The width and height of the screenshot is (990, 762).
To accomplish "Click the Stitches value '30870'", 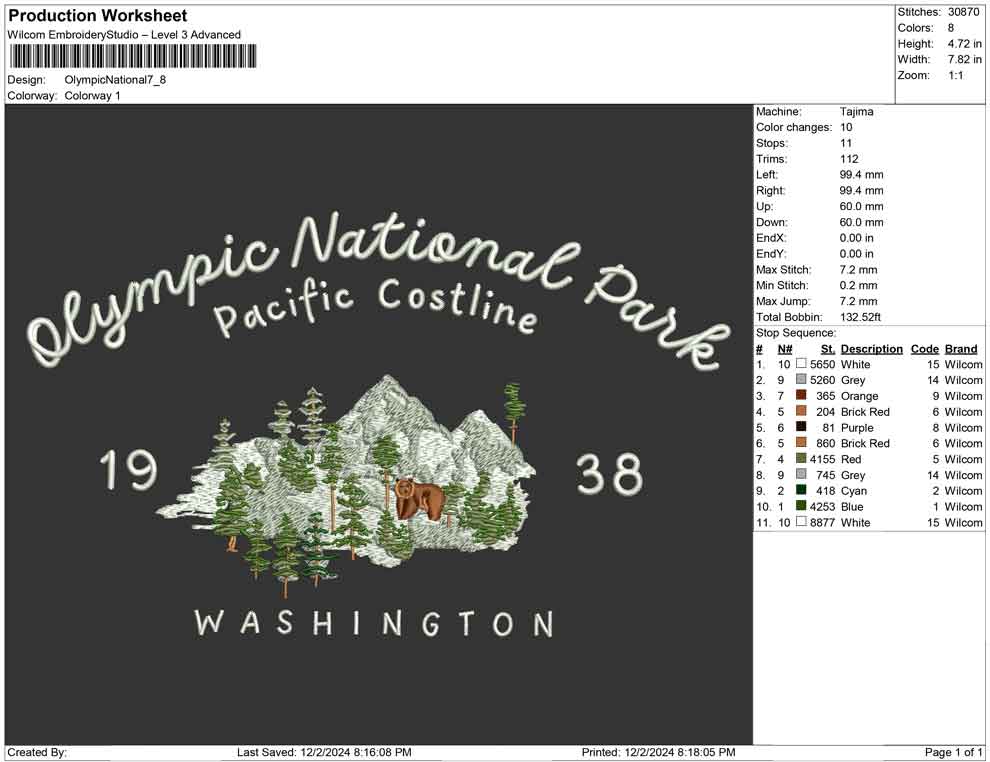I will coord(963,12).
